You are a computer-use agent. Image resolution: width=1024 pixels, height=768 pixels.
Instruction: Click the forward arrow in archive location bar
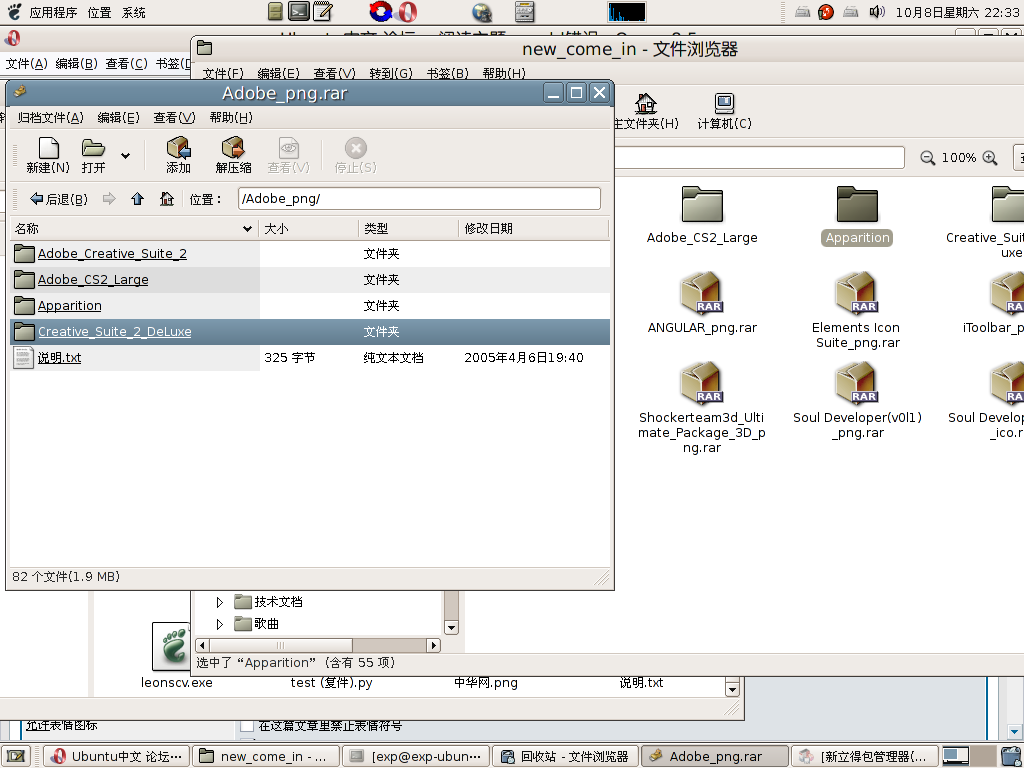tap(109, 199)
